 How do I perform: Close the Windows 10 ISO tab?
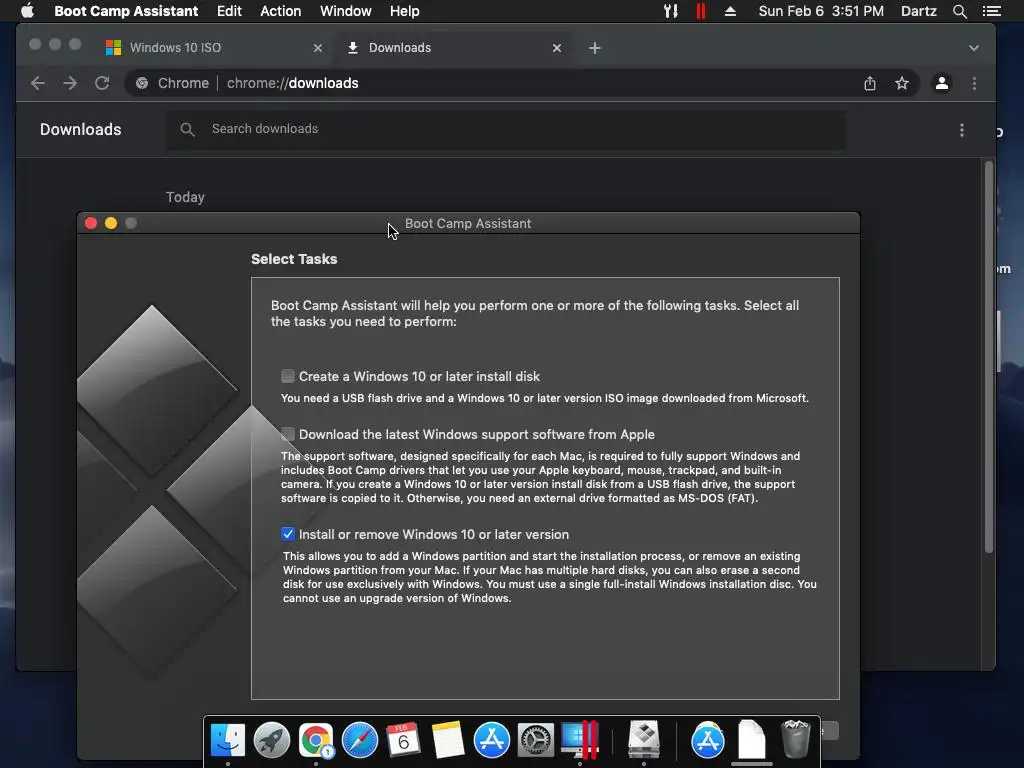[x=318, y=48]
